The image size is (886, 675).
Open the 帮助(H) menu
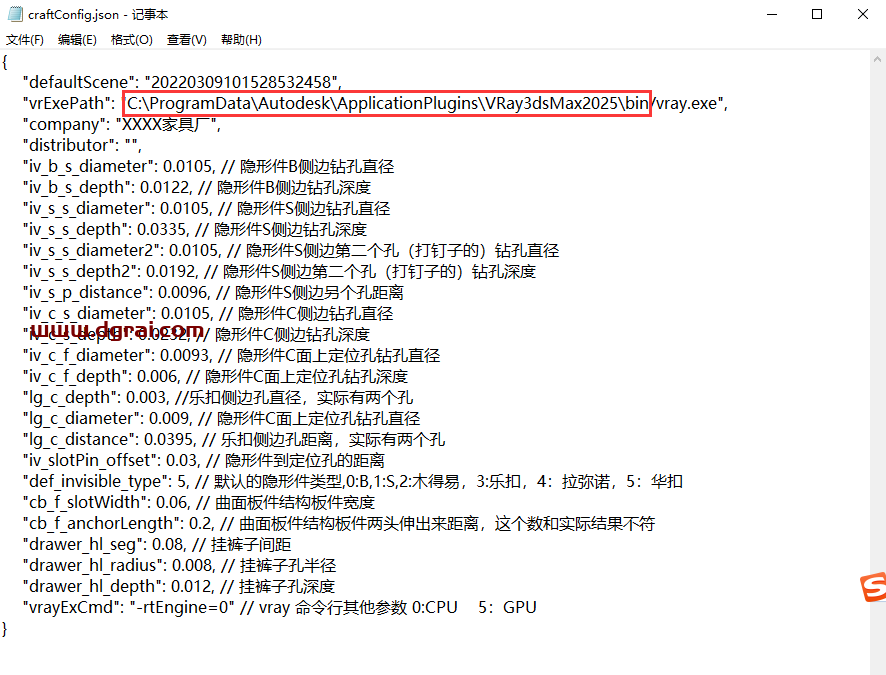(241, 40)
